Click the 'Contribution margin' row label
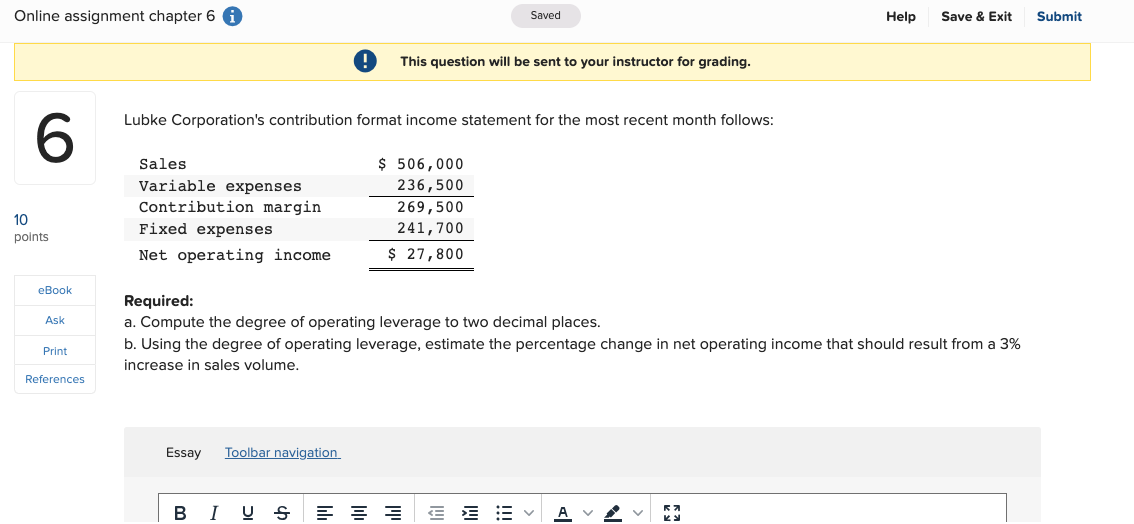 (x=229, y=207)
